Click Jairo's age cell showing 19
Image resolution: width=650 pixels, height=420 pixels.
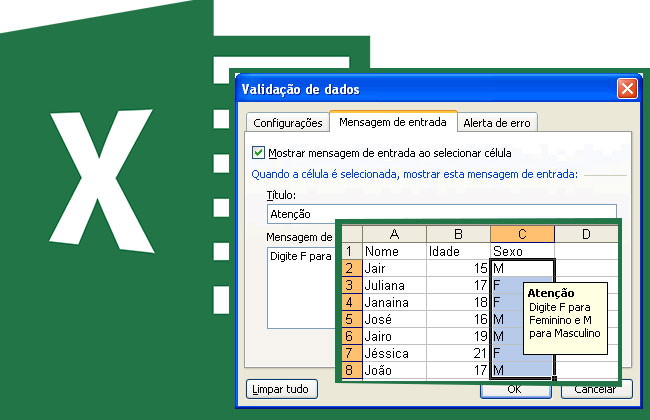pyautogui.click(x=458, y=336)
